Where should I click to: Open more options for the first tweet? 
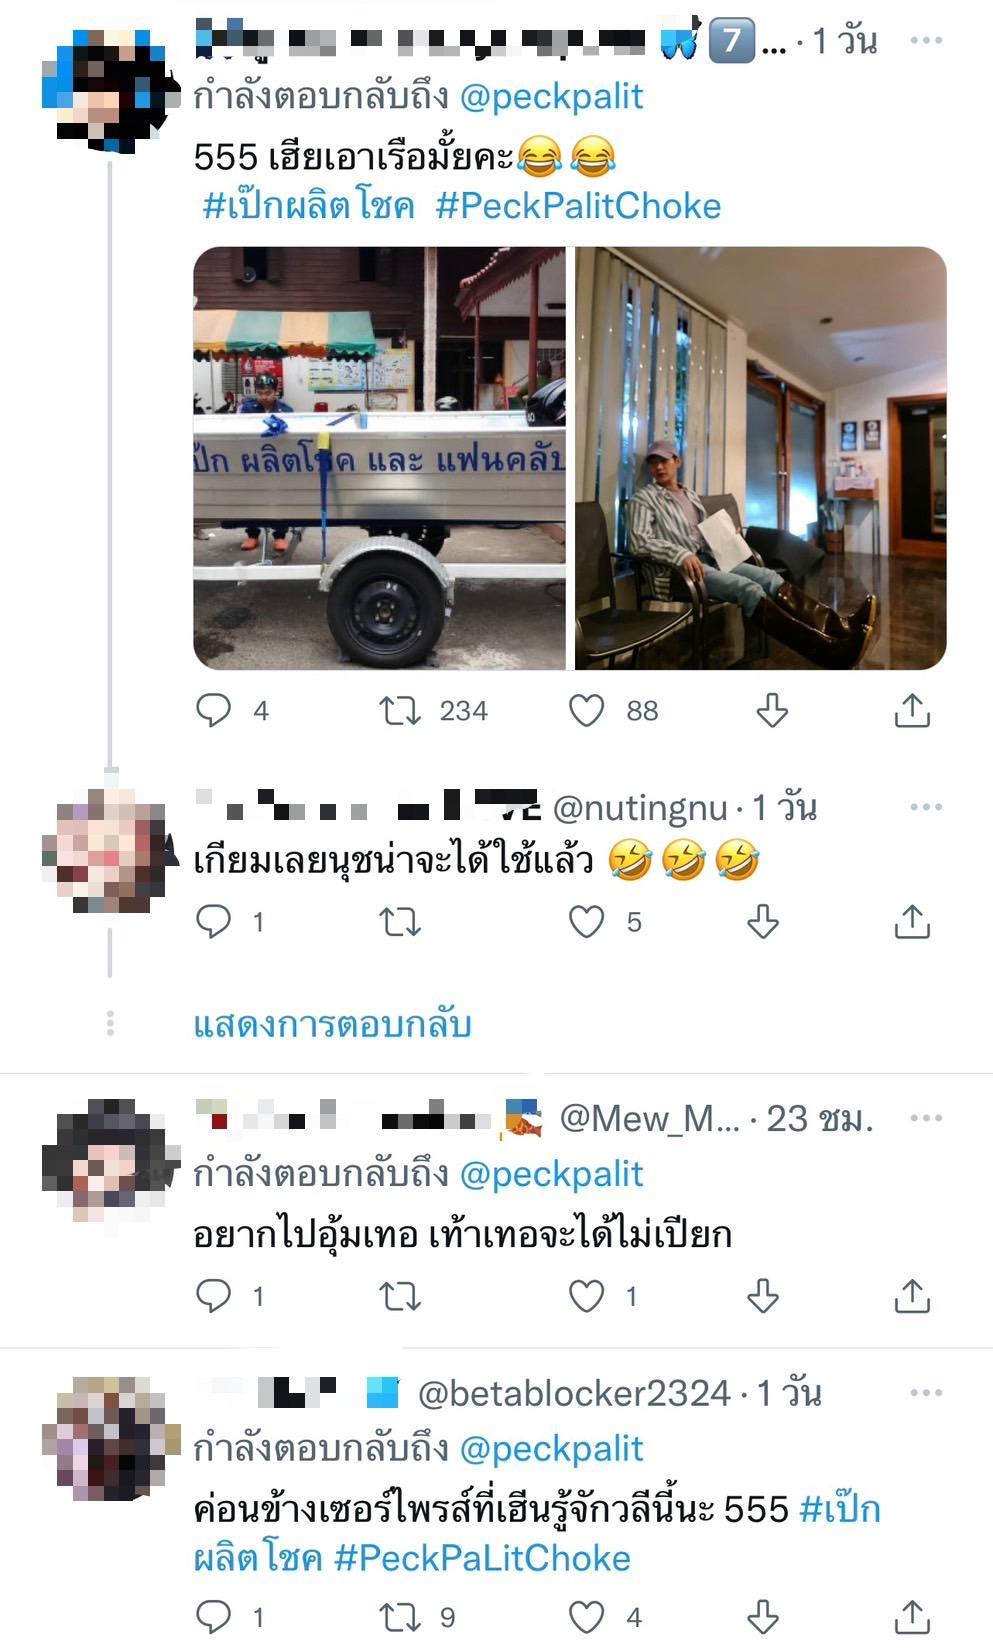click(x=926, y=40)
